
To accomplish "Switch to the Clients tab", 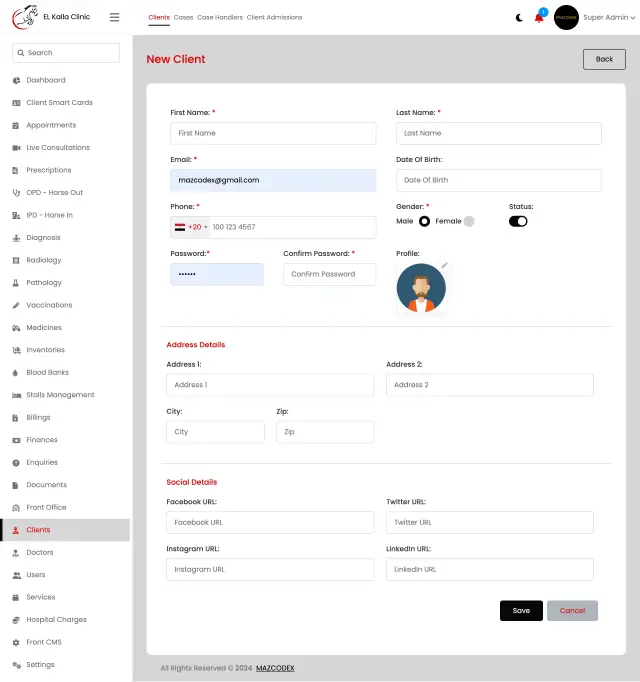I will [159, 17].
